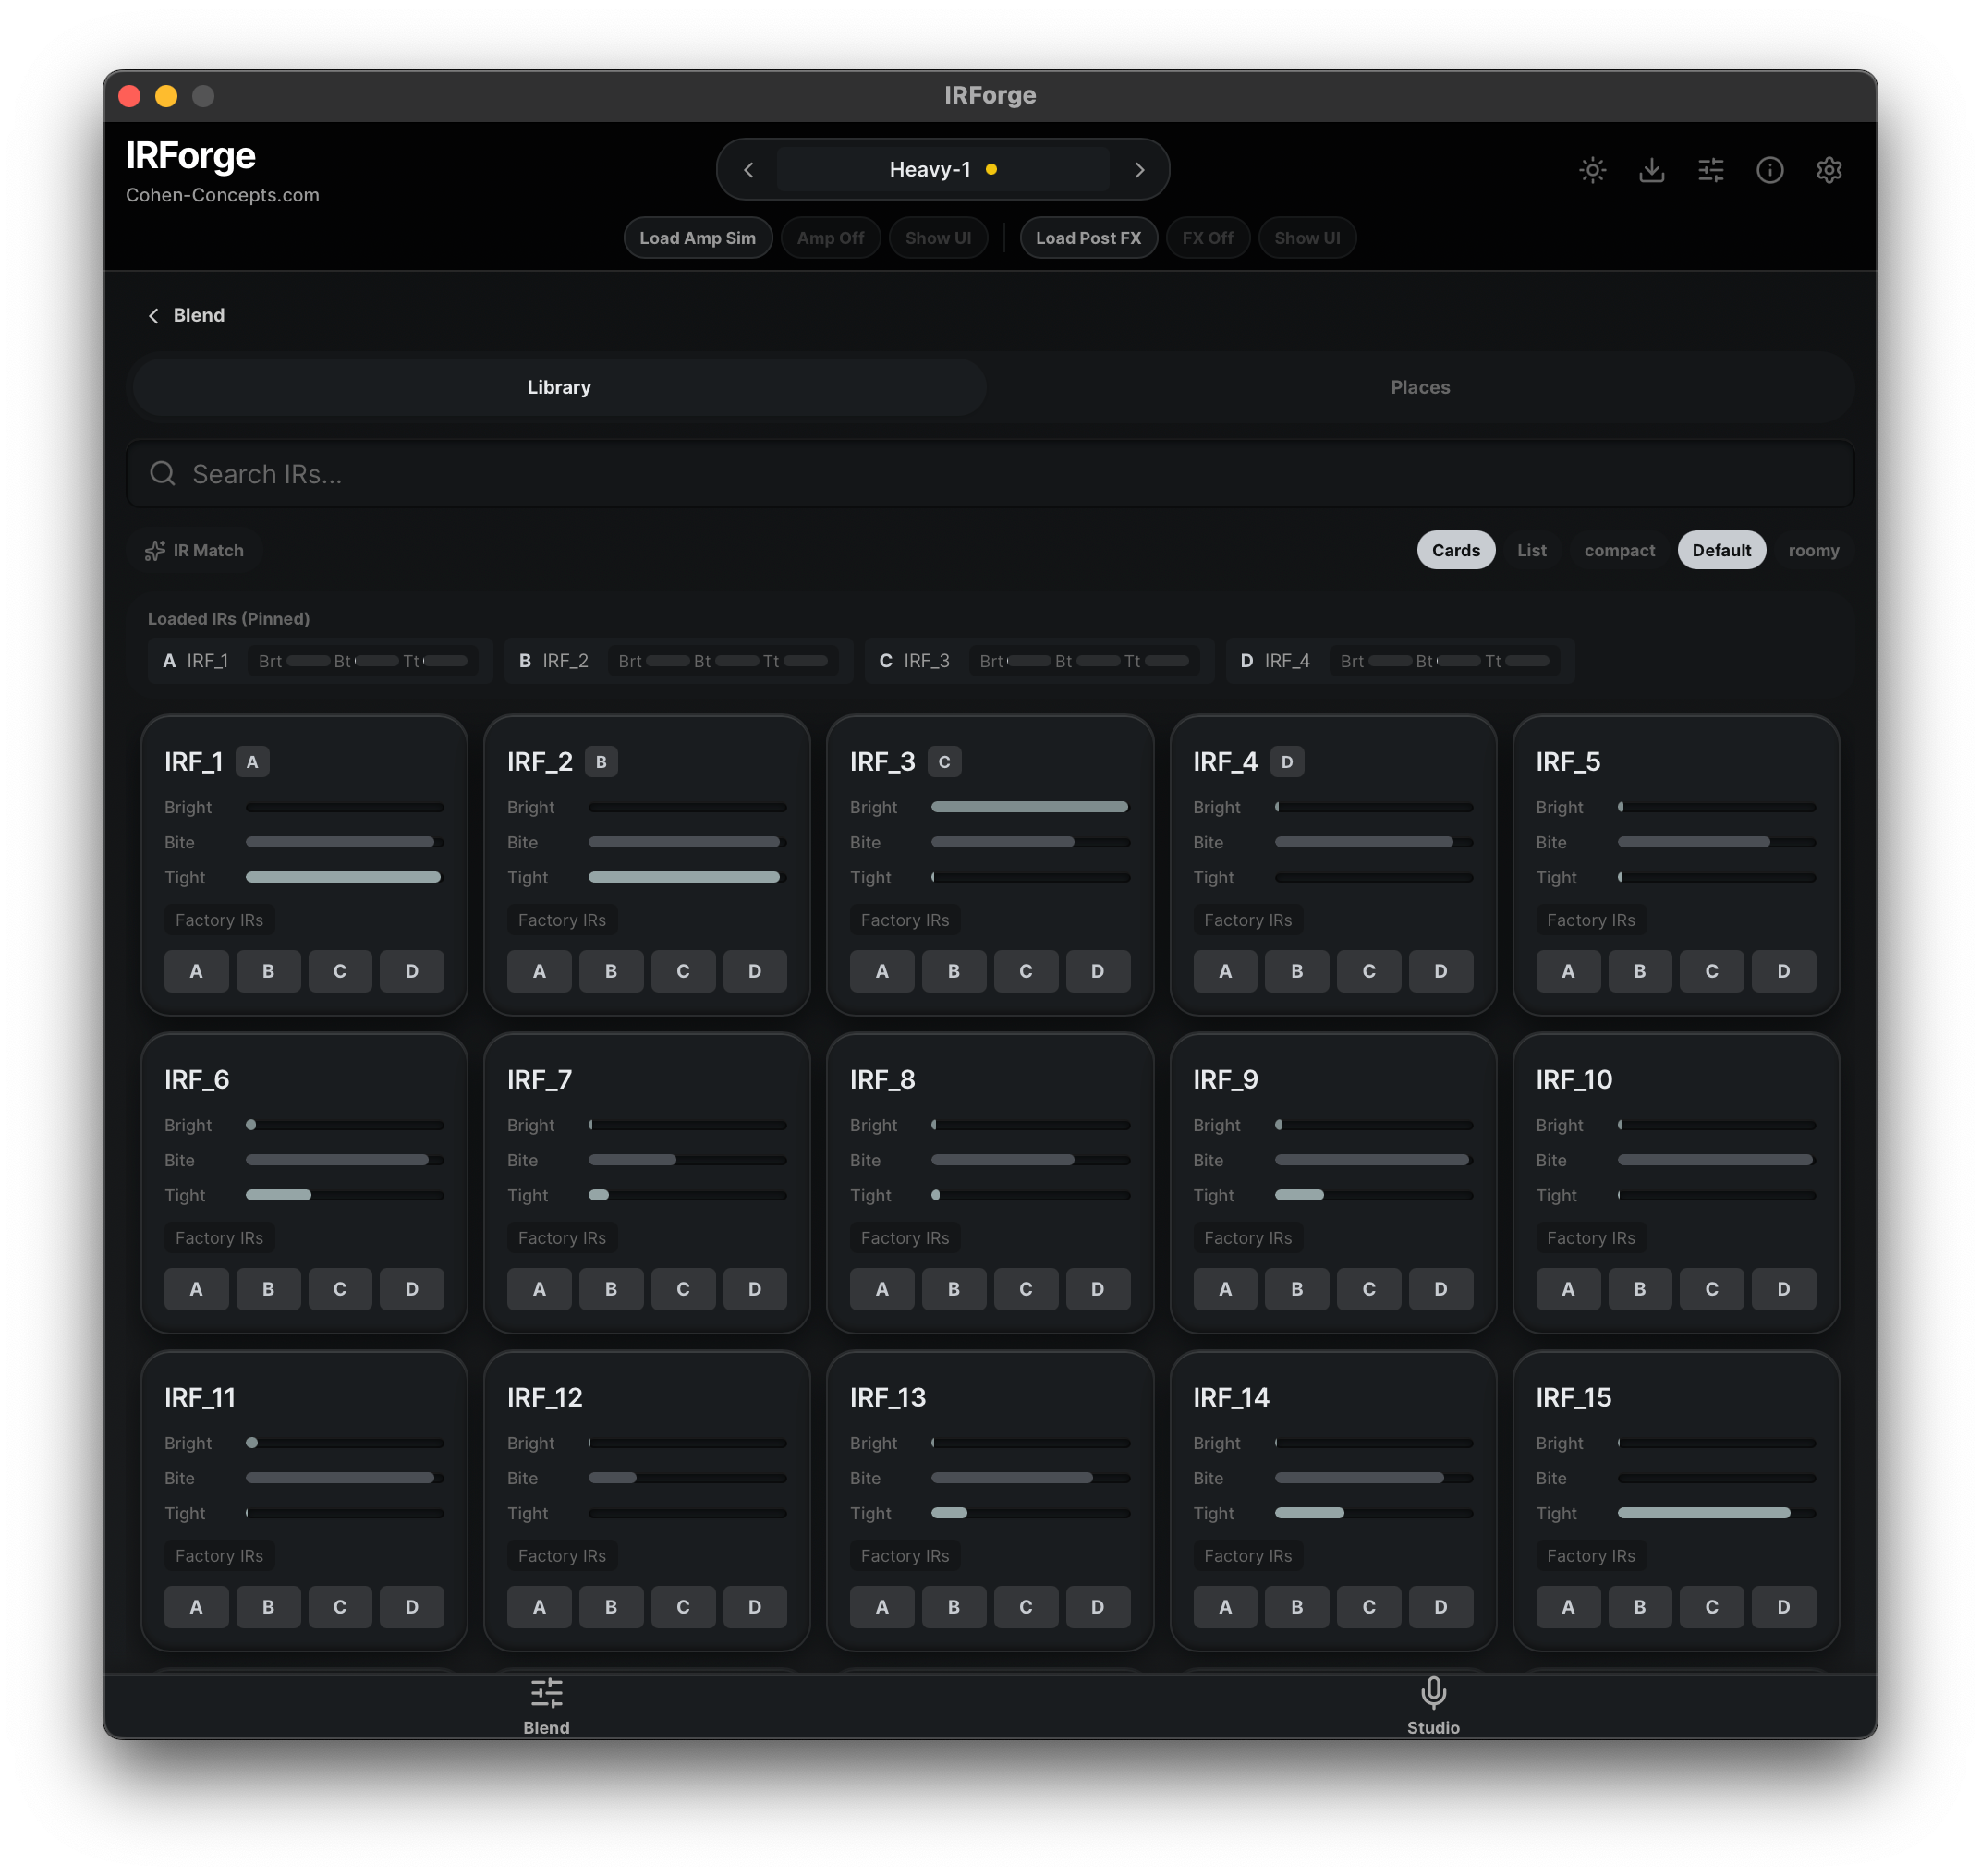Click the D badge on IRF_4 card title
The image size is (1981, 1876).
tap(1287, 762)
